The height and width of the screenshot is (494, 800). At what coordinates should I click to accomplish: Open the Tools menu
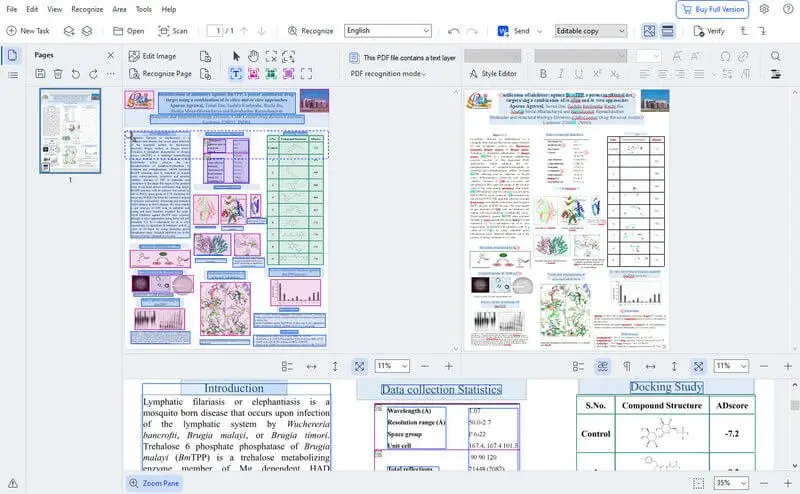(144, 9)
